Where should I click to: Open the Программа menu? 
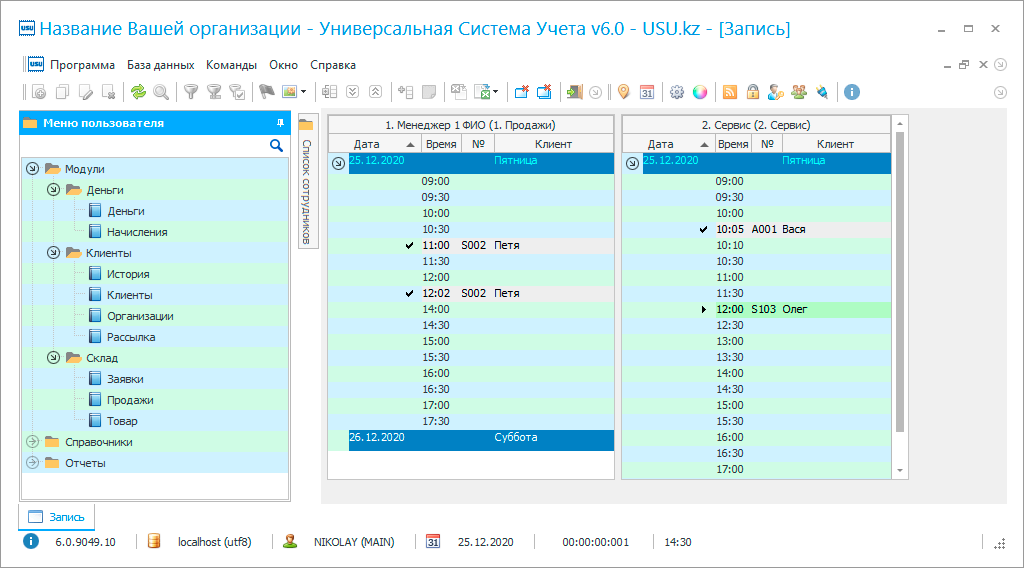(82, 65)
